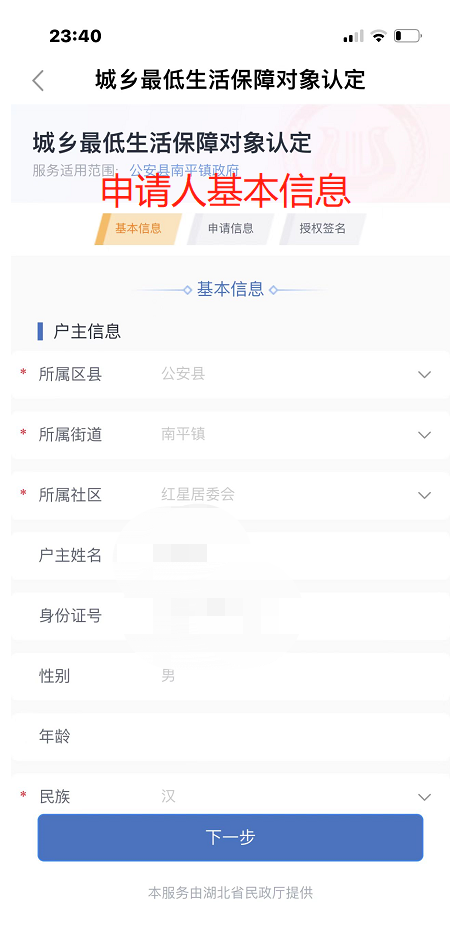Screen dimensions: 473x935
Task: Click the 下一步 button
Action: pyautogui.click(x=230, y=837)
